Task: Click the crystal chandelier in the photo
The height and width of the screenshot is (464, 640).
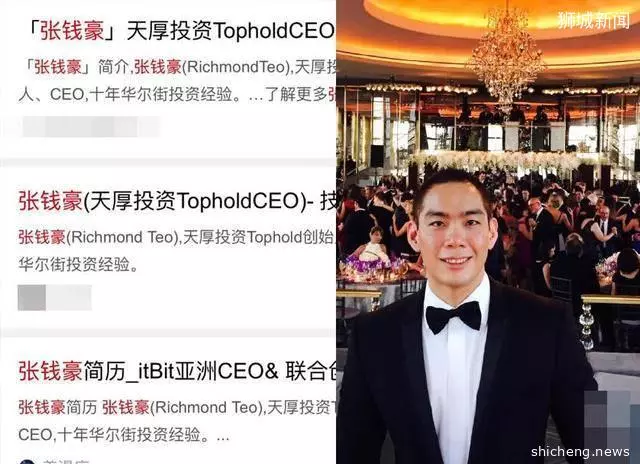Action: [x=507, y=57]
